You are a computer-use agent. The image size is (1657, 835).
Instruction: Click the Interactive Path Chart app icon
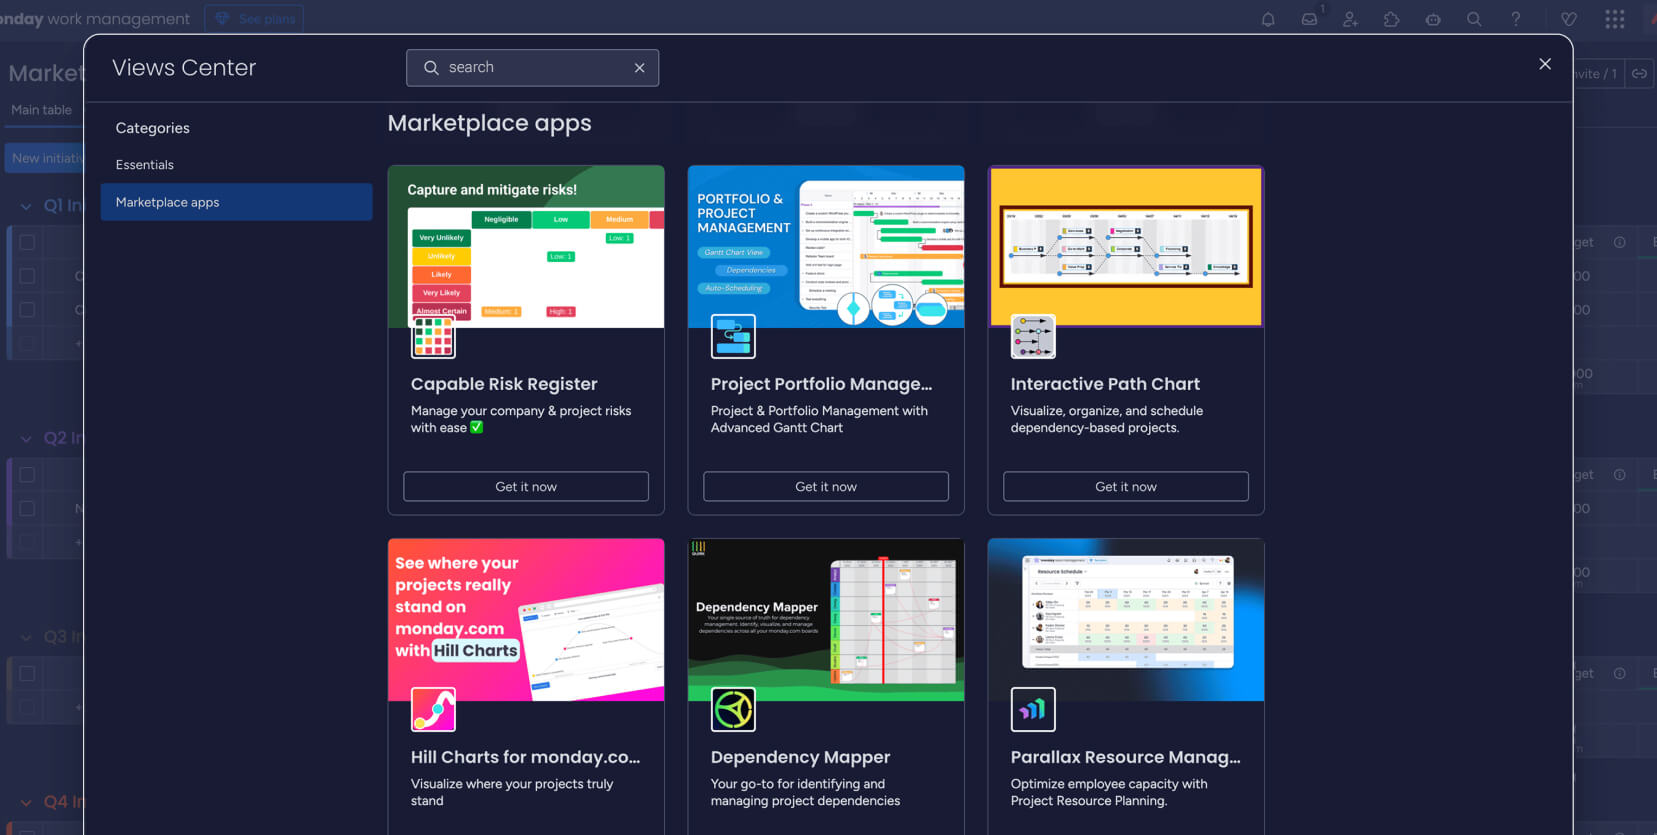click(x=1033, y=337)
